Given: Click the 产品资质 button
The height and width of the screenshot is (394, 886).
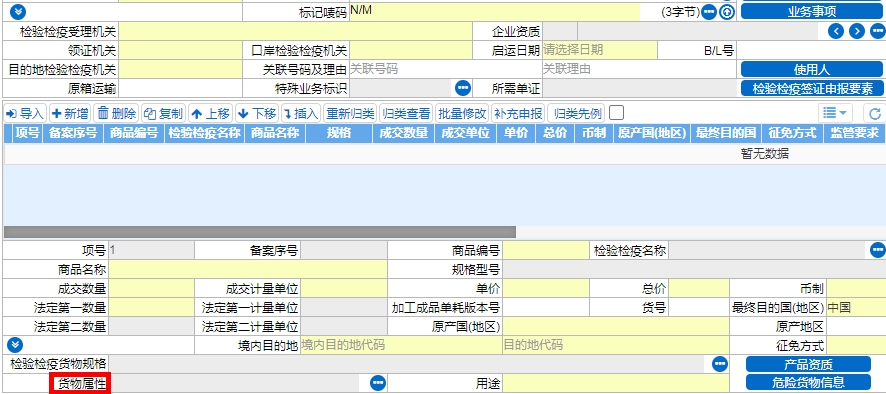Looking at the screenshot, I should click(x=808, y=364).
